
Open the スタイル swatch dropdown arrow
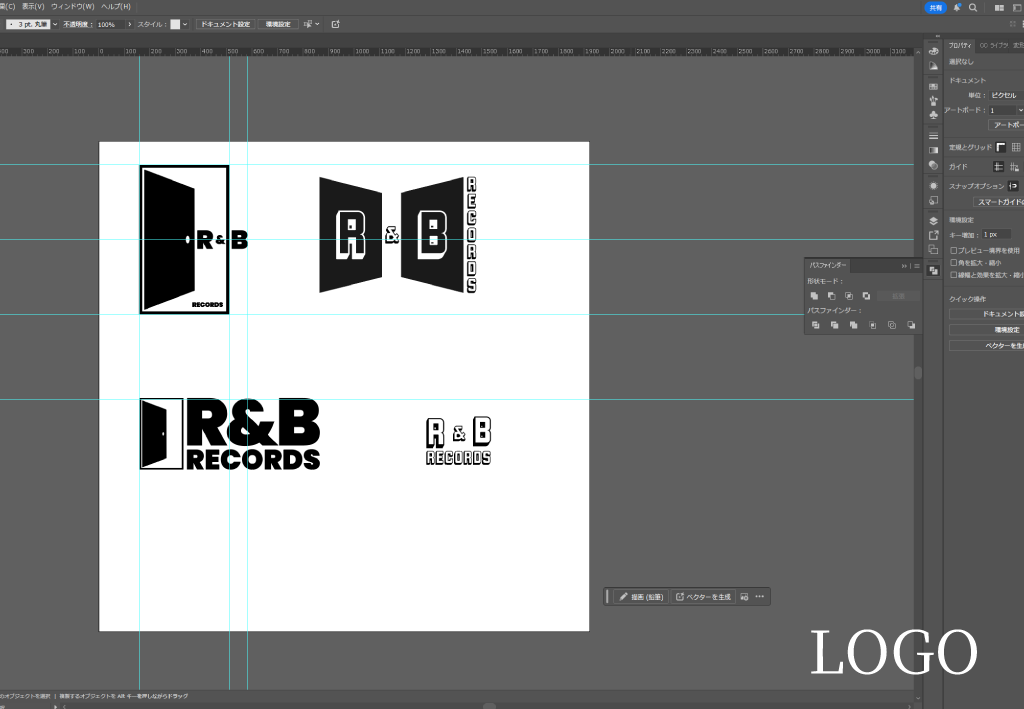[186, 24]
